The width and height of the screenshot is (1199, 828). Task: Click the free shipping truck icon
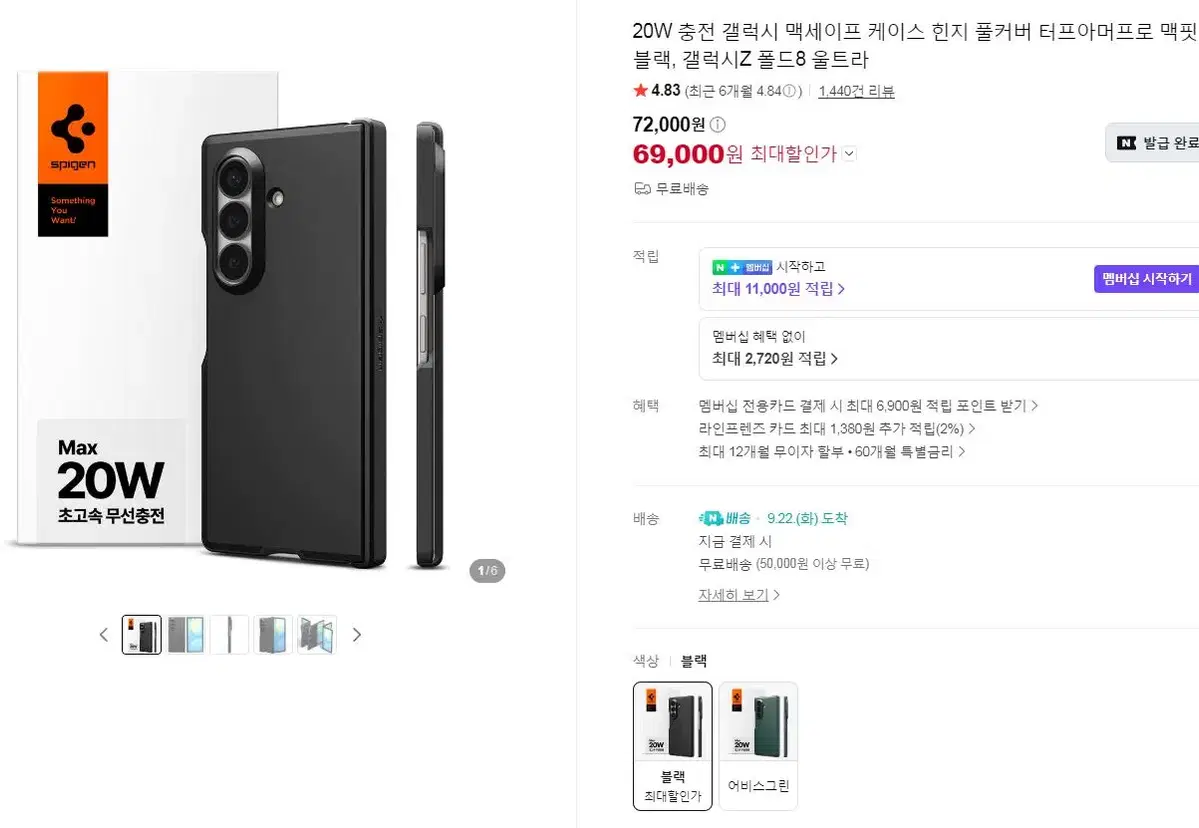[x=642, y=188]
